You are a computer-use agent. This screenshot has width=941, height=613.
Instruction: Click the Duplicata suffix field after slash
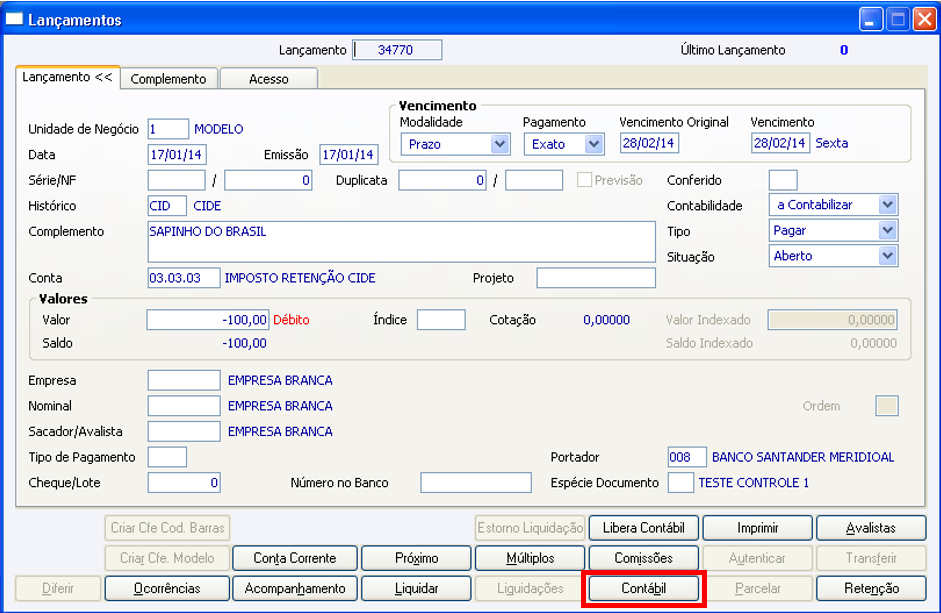click(x=534, y=180)
